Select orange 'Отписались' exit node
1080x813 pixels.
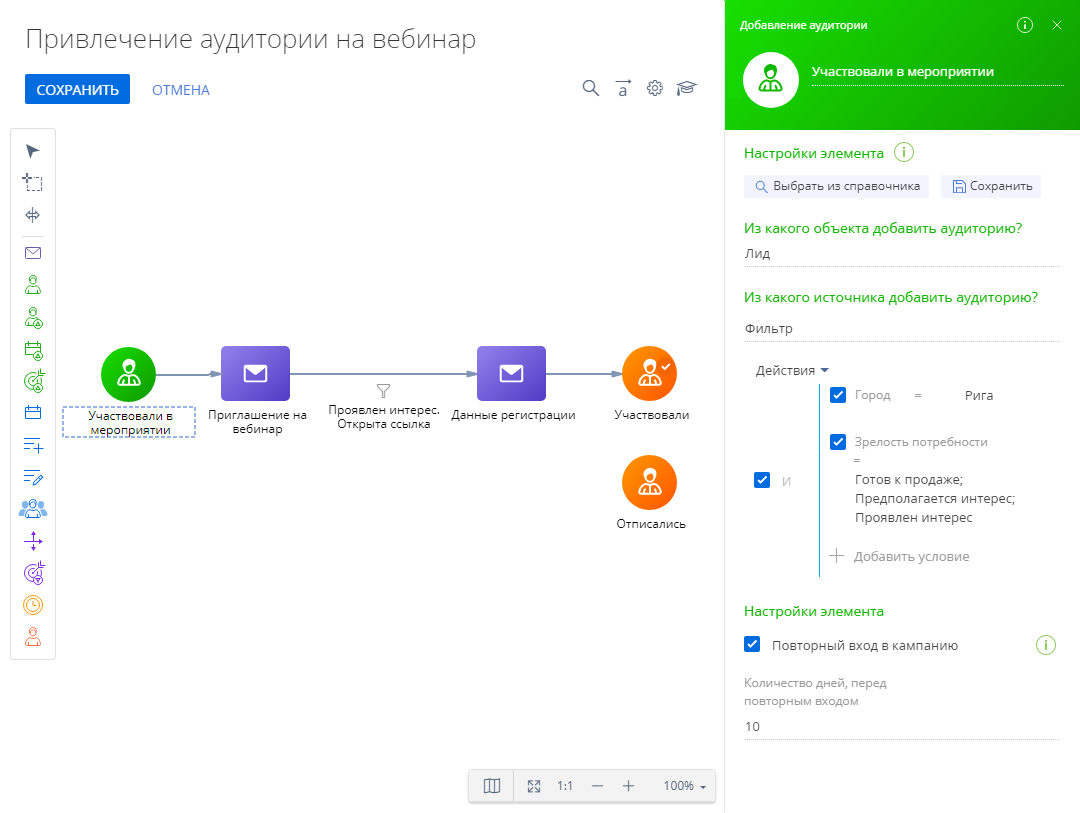650,482
